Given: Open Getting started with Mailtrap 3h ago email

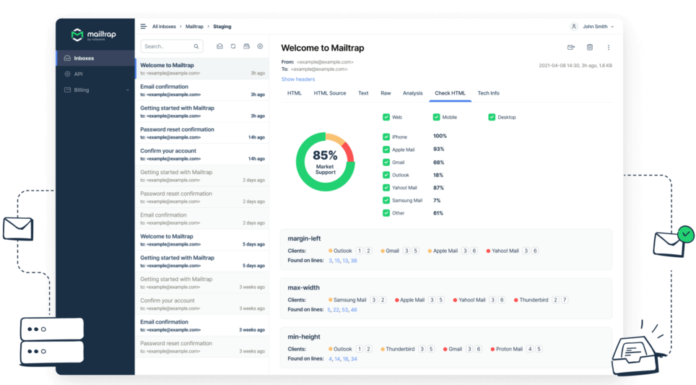Looking at the screenshot, I should (x=202, y=111).
